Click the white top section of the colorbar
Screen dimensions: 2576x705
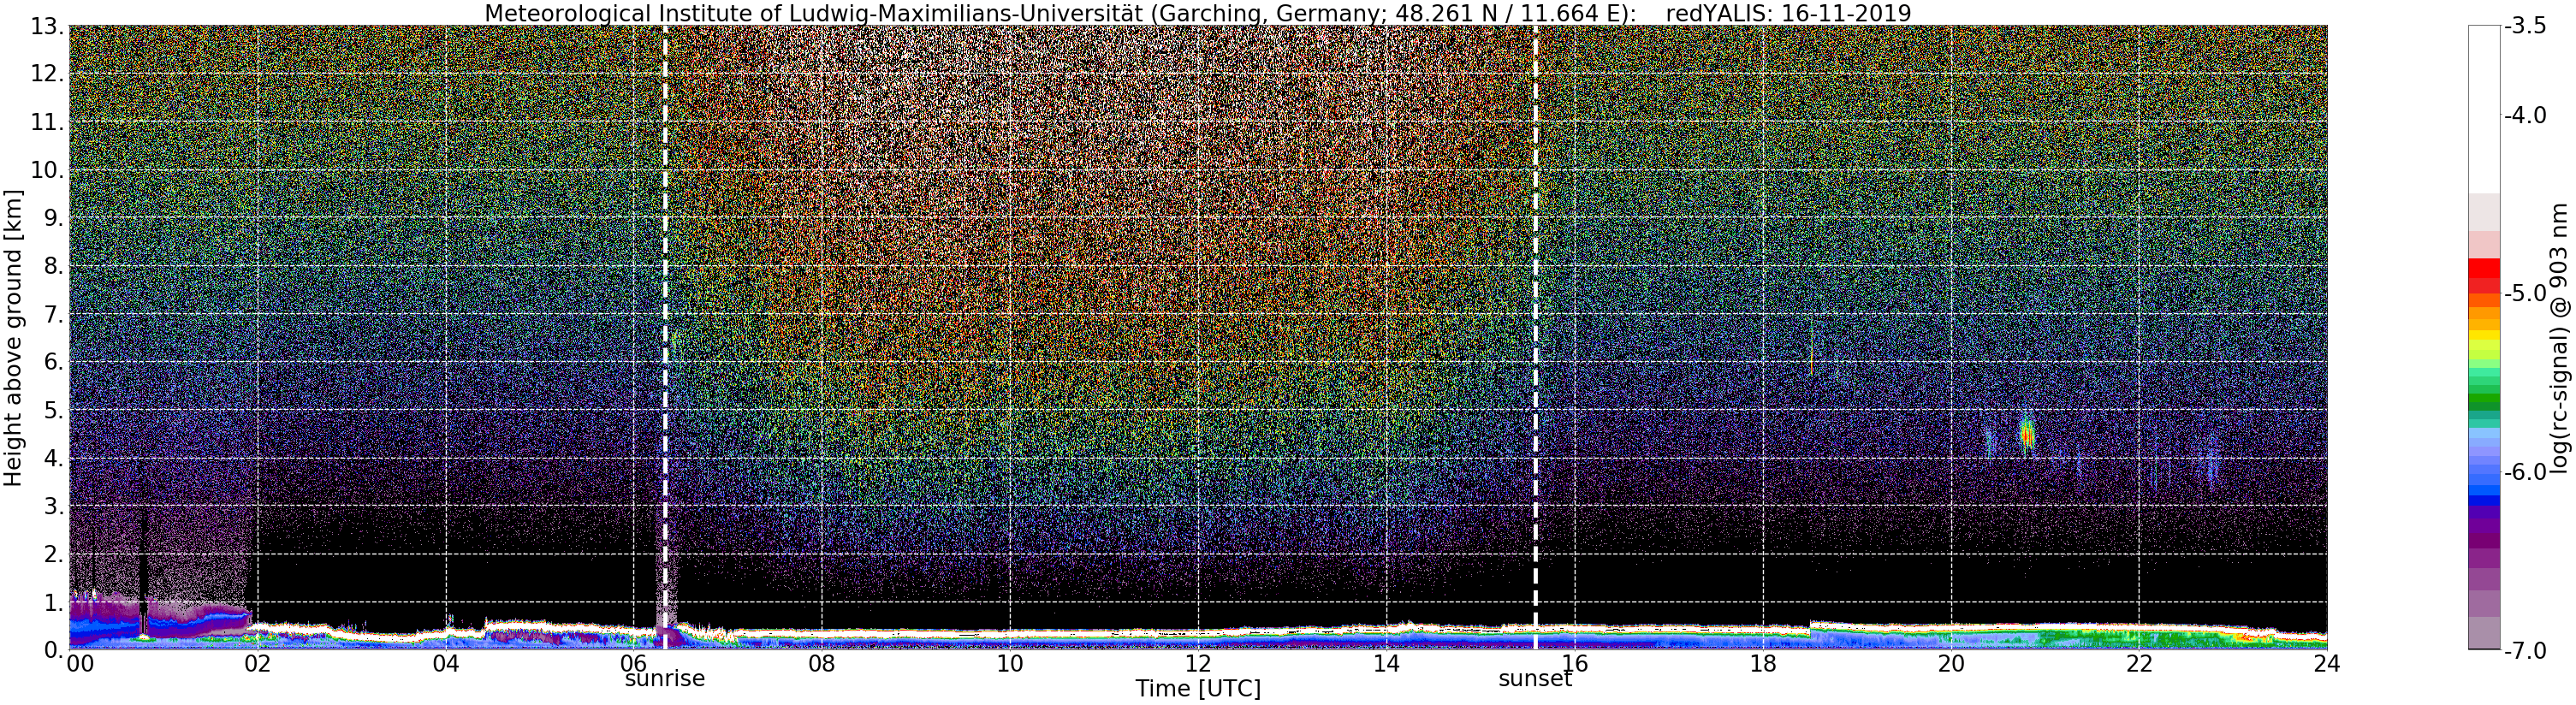2484,108
